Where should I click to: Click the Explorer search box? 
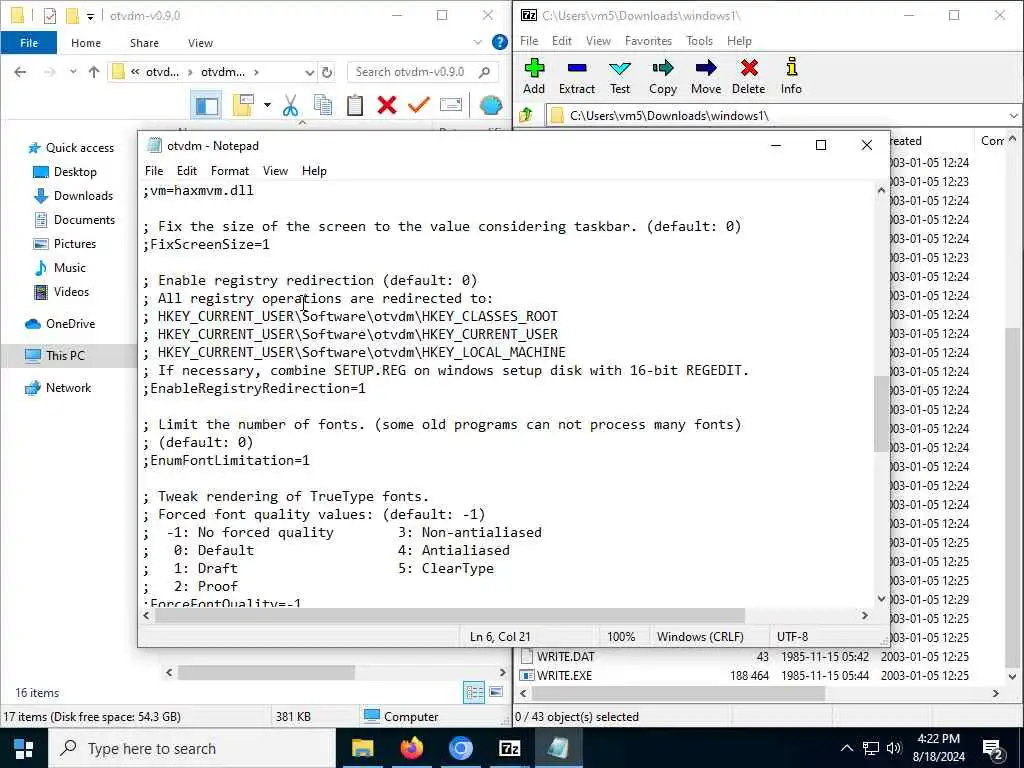click(x=423, y=72)
